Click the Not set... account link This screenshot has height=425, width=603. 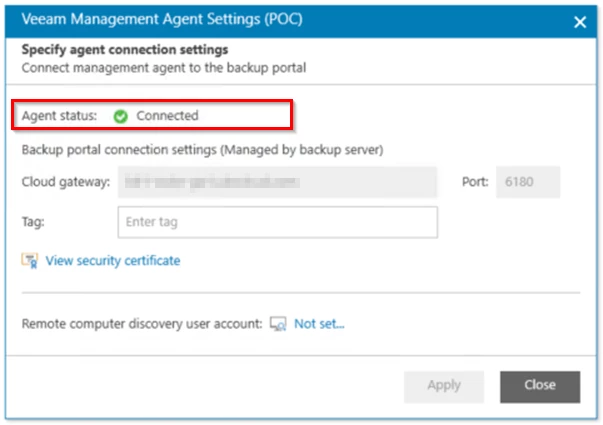tap(319, 324)
